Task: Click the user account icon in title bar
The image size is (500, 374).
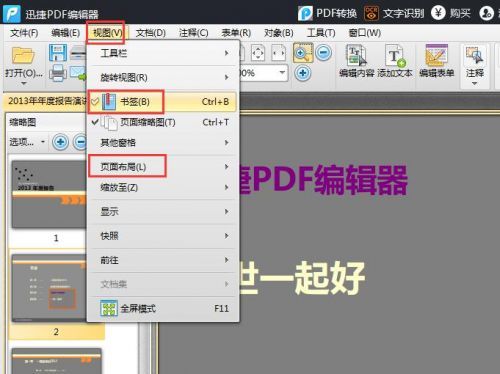Action: pos(486,13)
